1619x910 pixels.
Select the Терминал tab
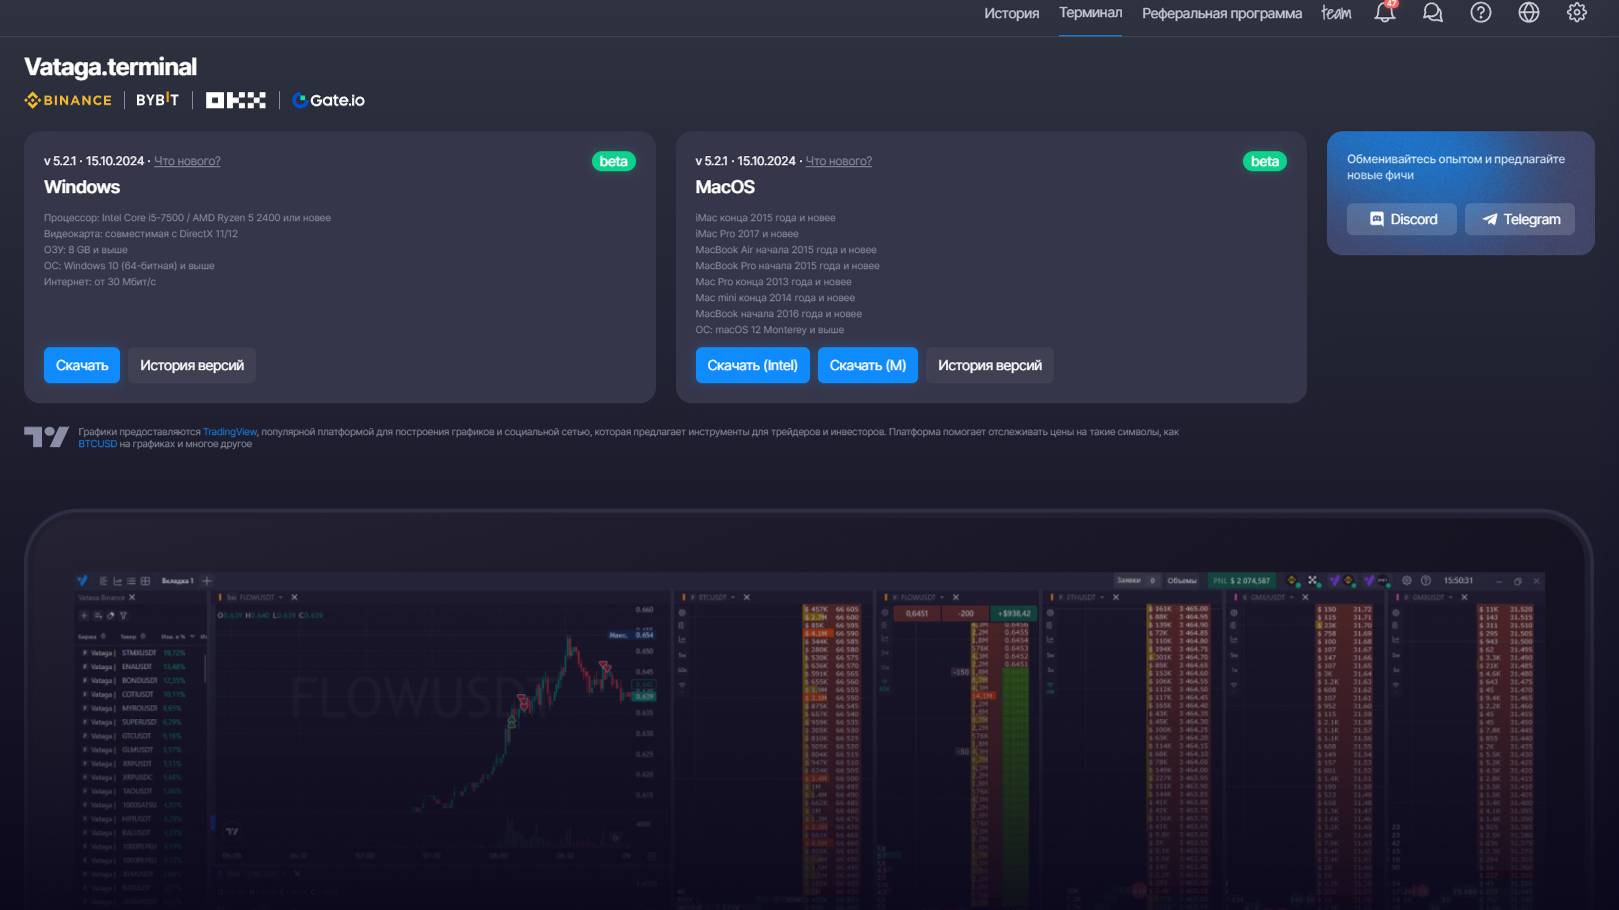coord(1090,13)
